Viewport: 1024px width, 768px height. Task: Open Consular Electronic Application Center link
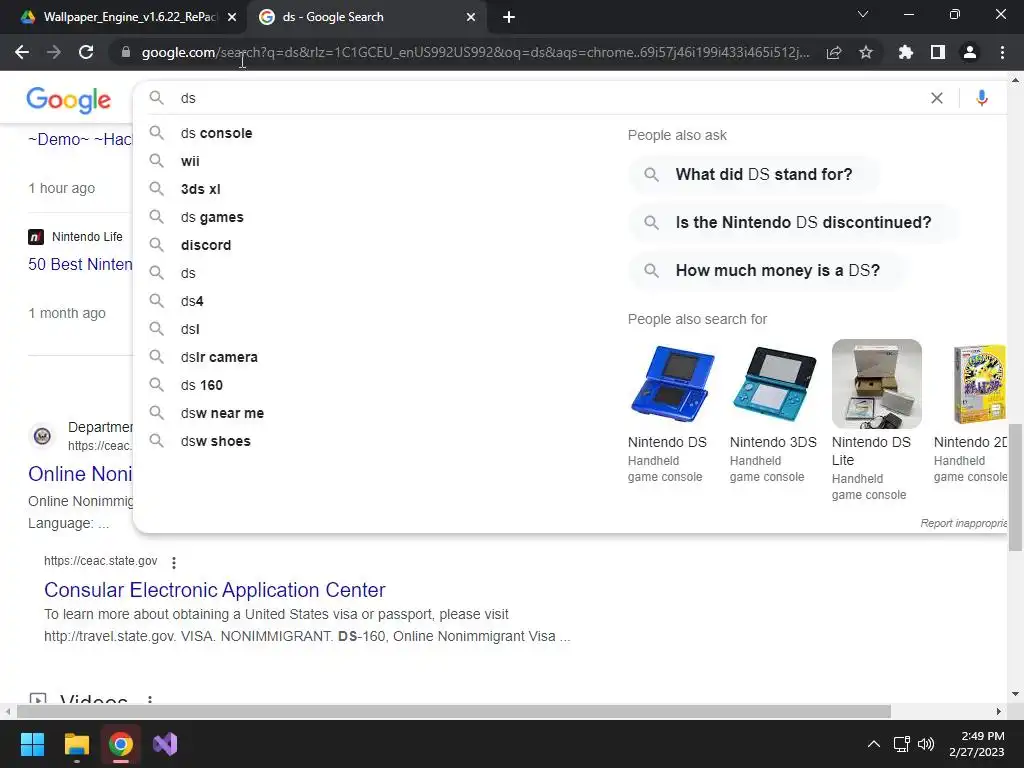pos(214,590)
